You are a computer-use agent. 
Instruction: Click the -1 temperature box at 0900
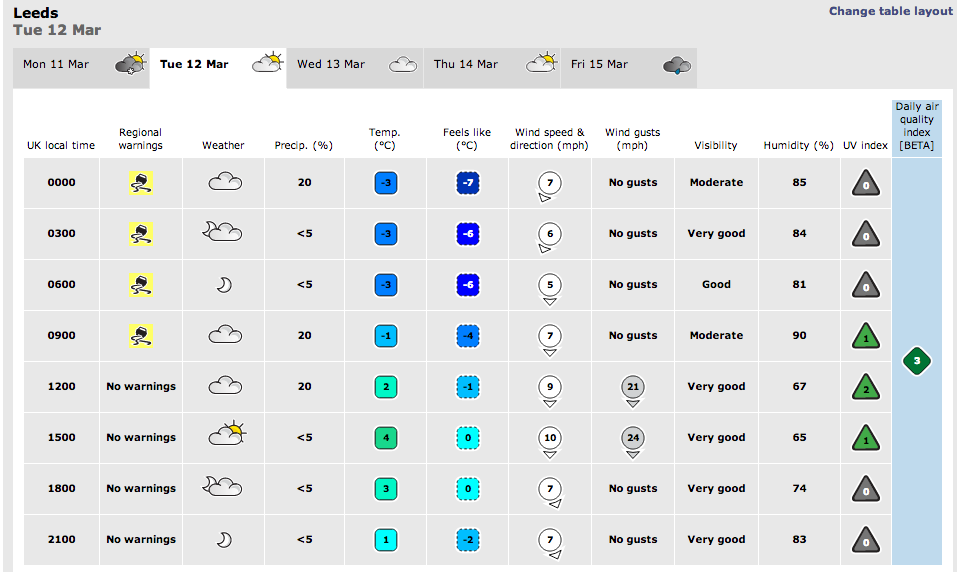pyautogui.click(x=386, y=336)
